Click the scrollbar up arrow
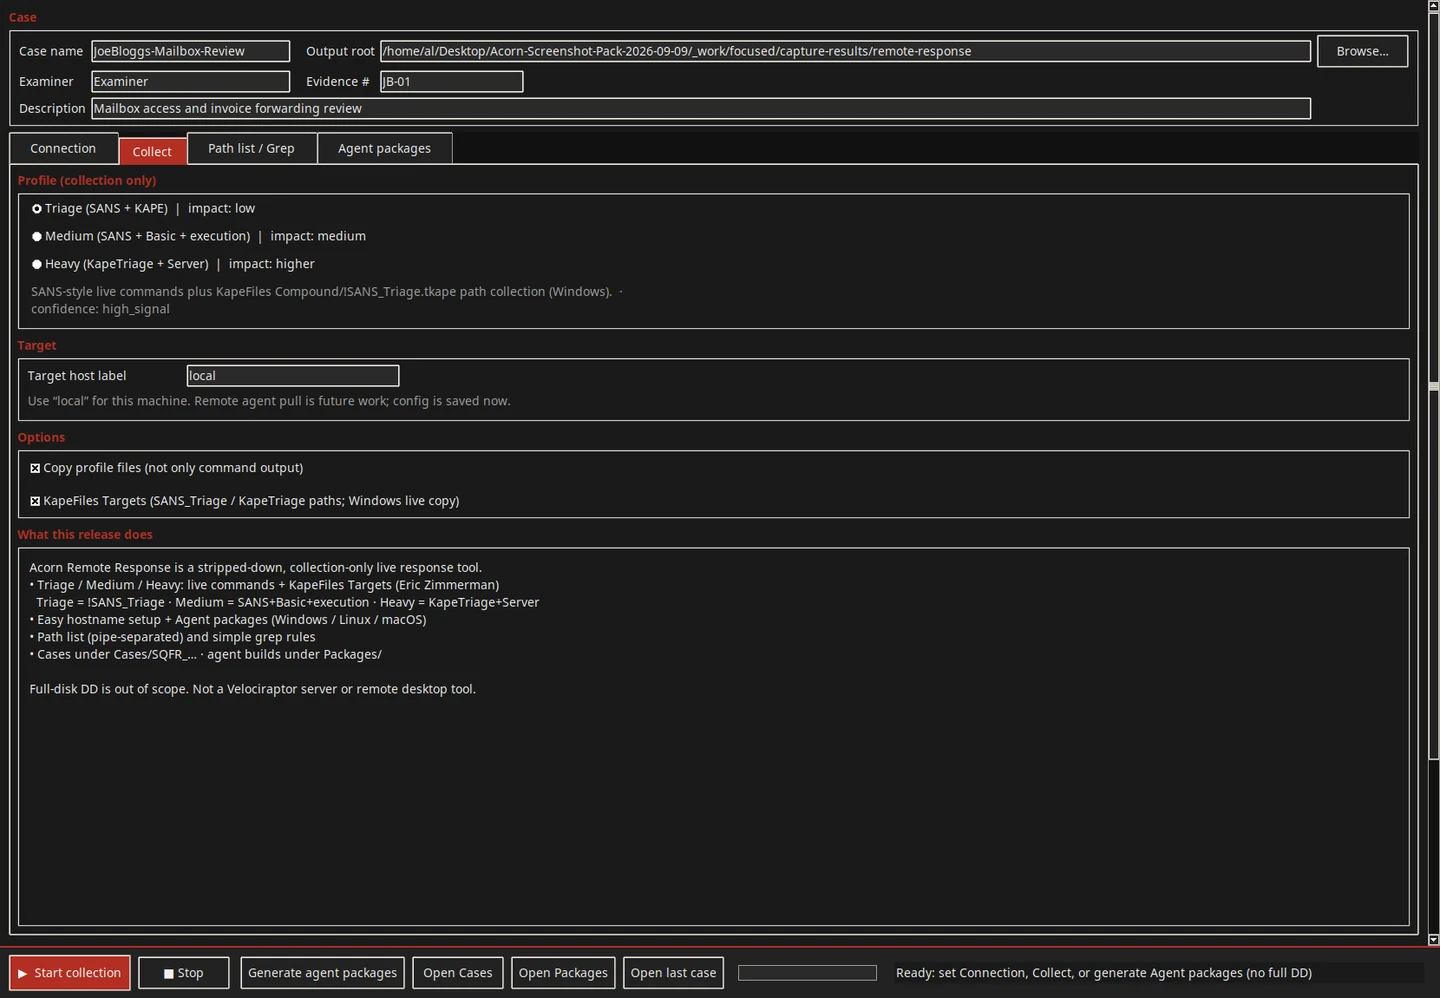 coord(1433,6)
